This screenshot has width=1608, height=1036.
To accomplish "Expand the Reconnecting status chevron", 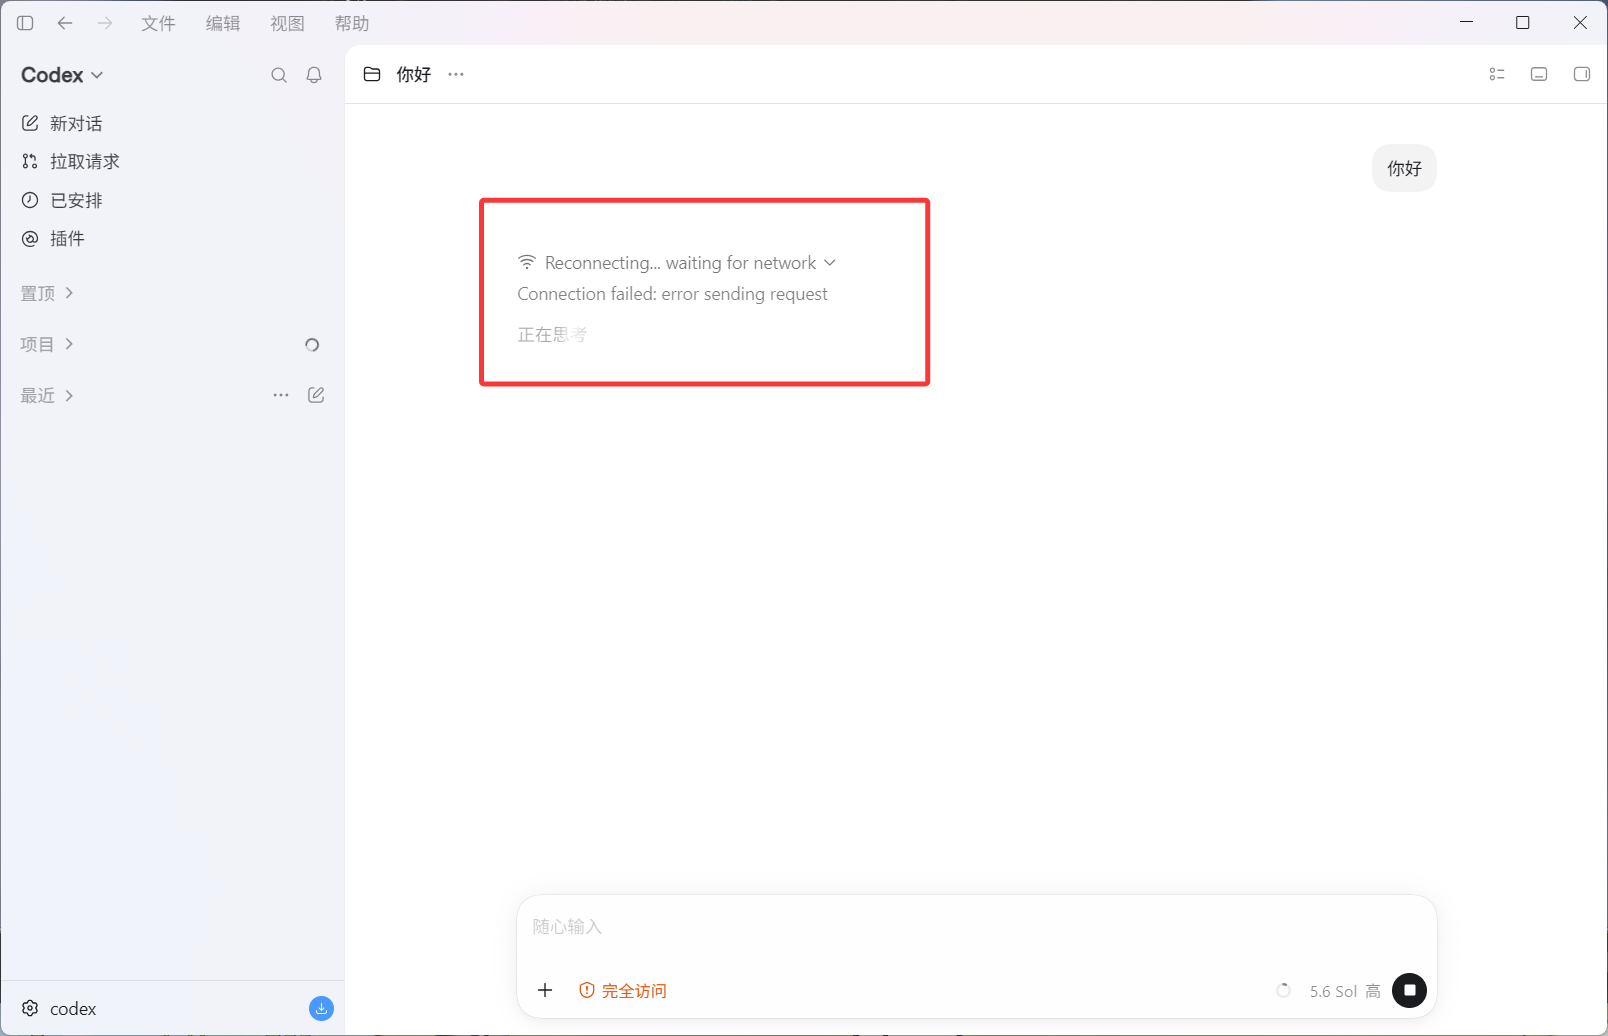I will click(x=830, y=262).
